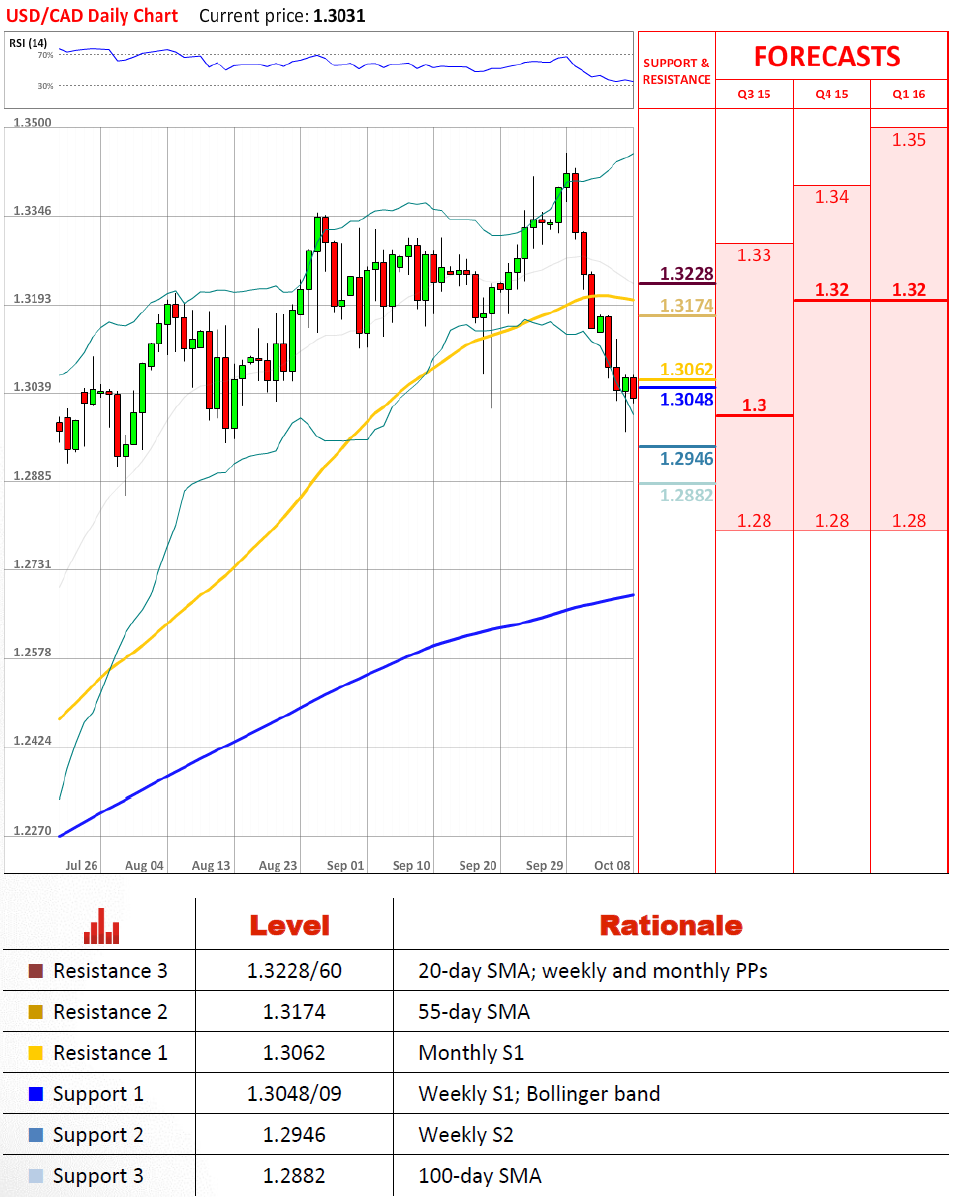Click the rationale '100-day SMA'
958x1197 pixels.
pyautogui.click(x=479, y=1176)
